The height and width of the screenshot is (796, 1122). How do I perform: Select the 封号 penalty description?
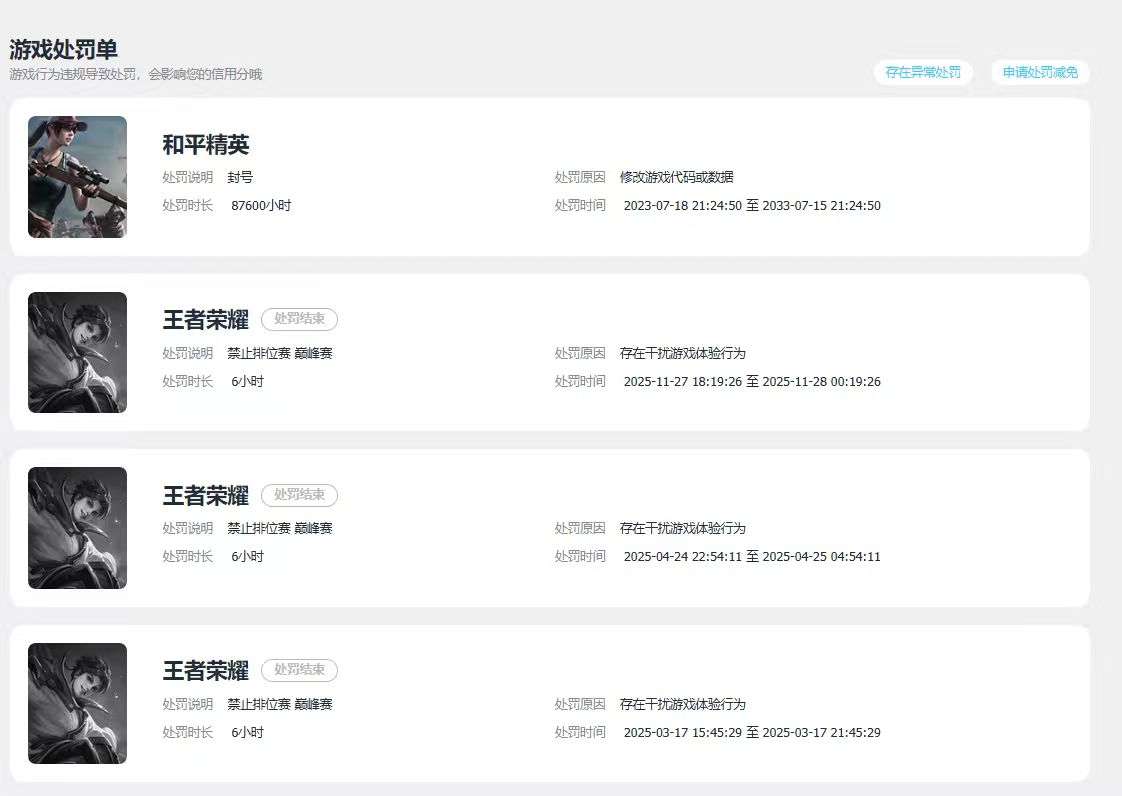(x=240, y=177)
